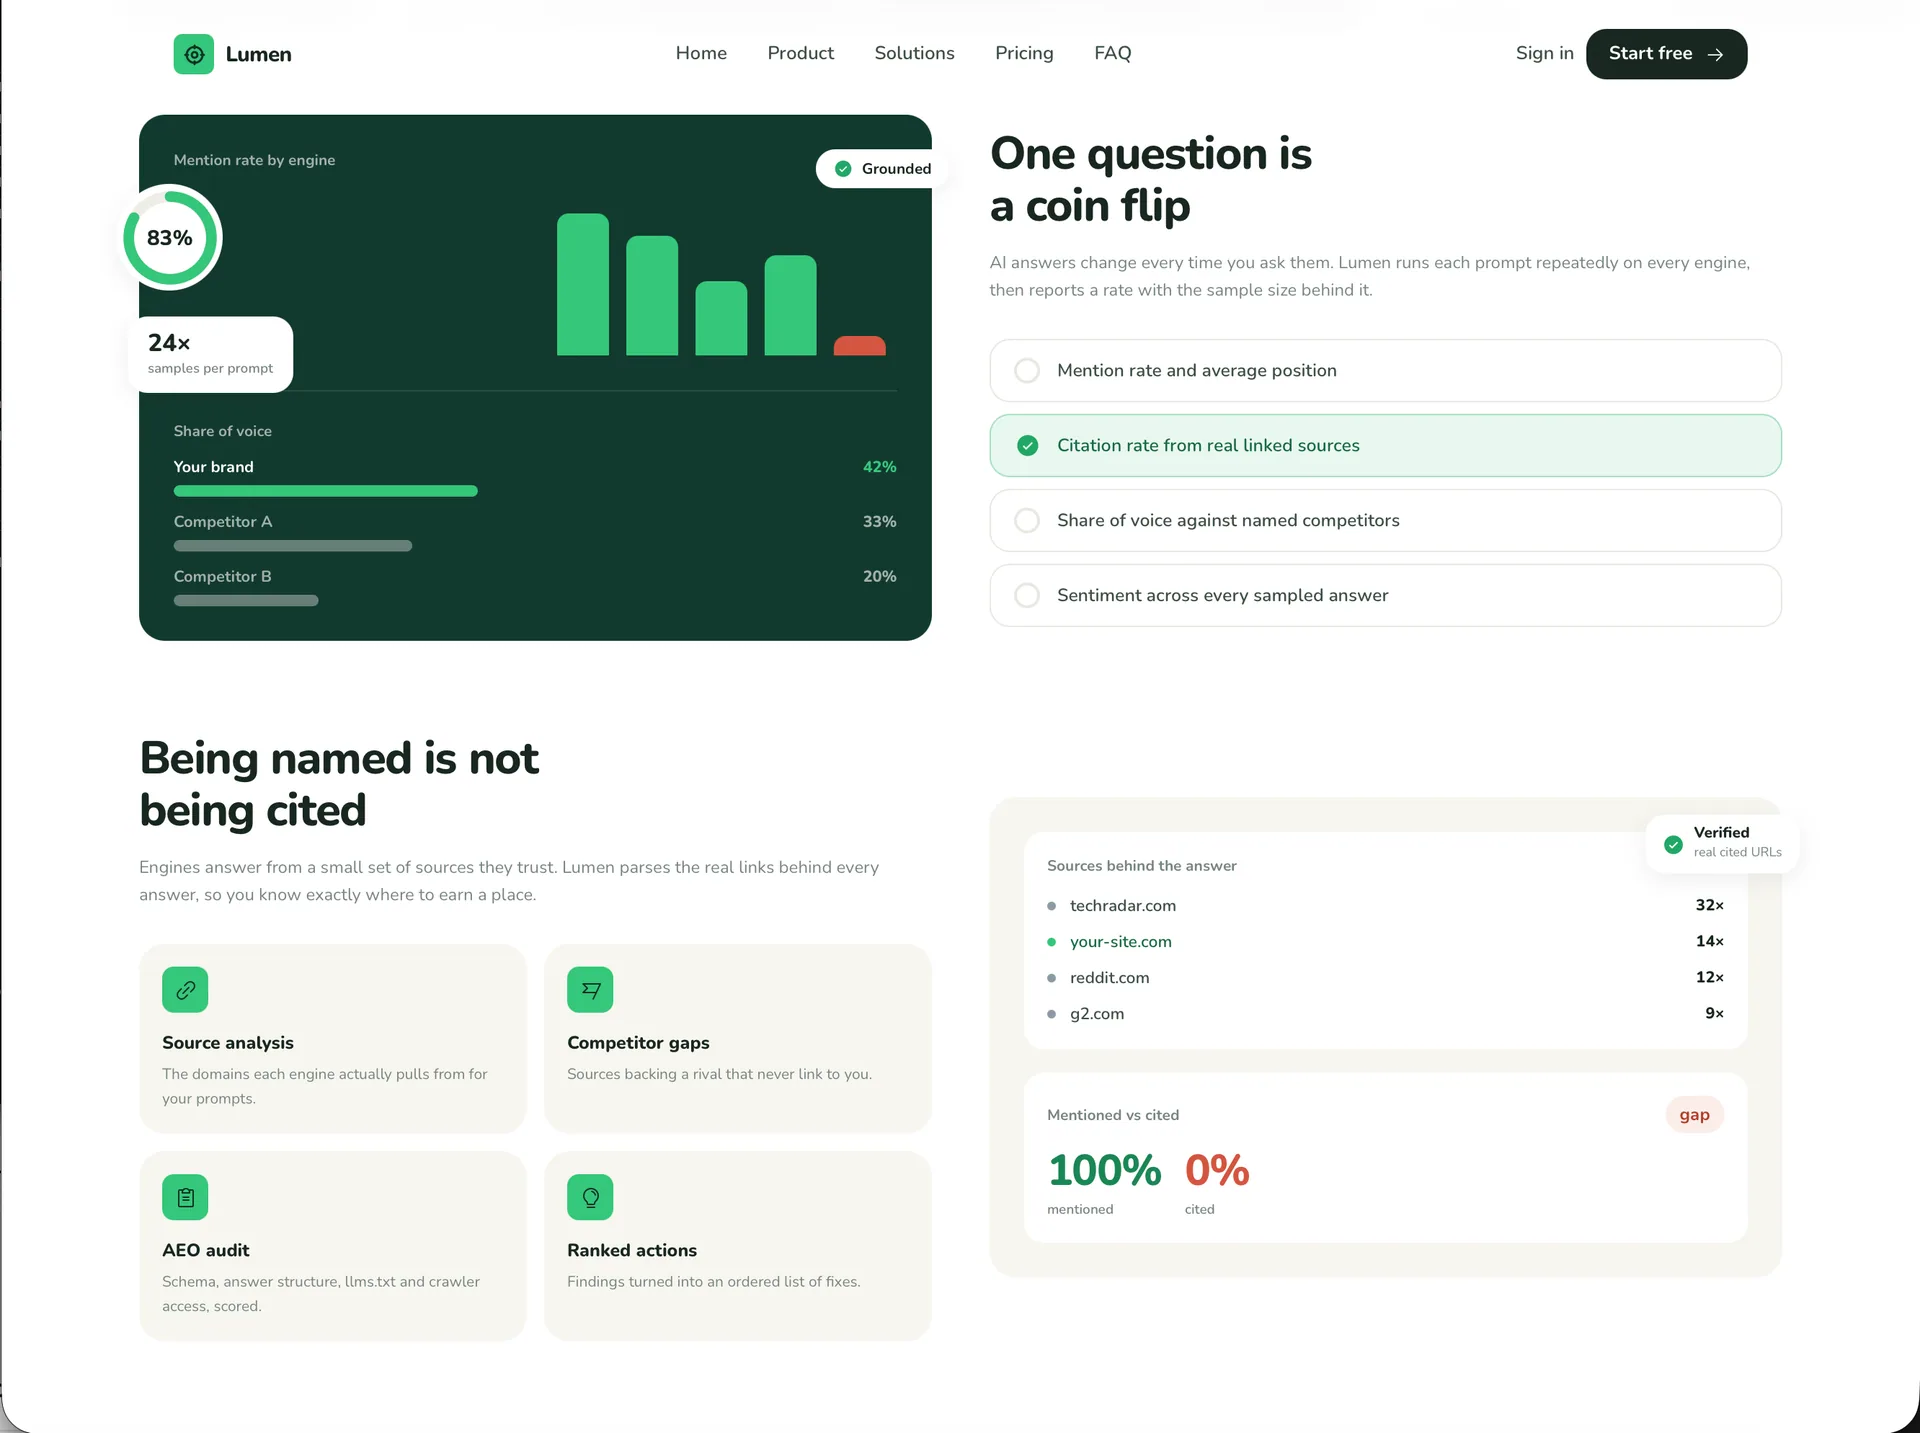Click the AEO audit clipboard icon
The width and height of the screenshot is (1920, 1433).
(x=185, y=1197)
